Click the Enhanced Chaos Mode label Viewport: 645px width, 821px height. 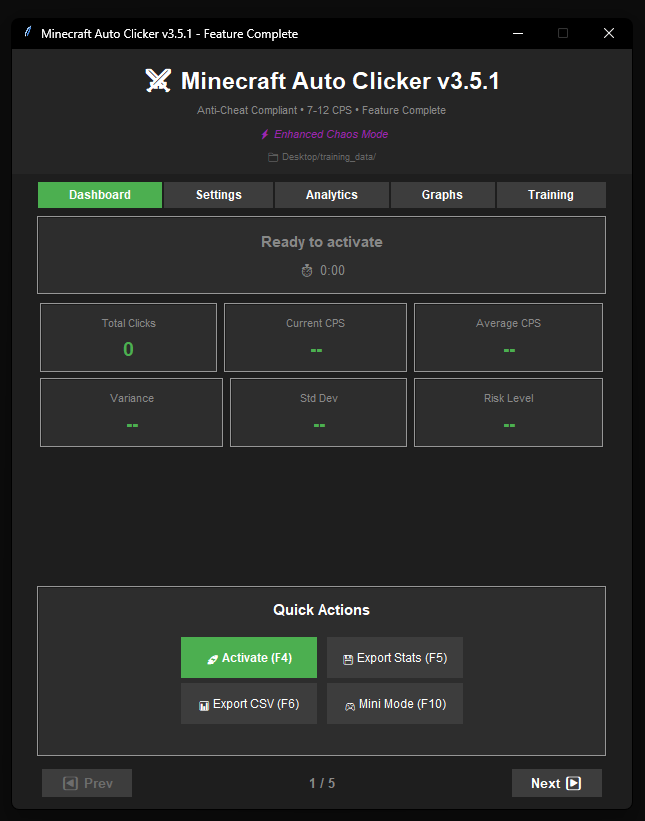[x=331, y=135]
